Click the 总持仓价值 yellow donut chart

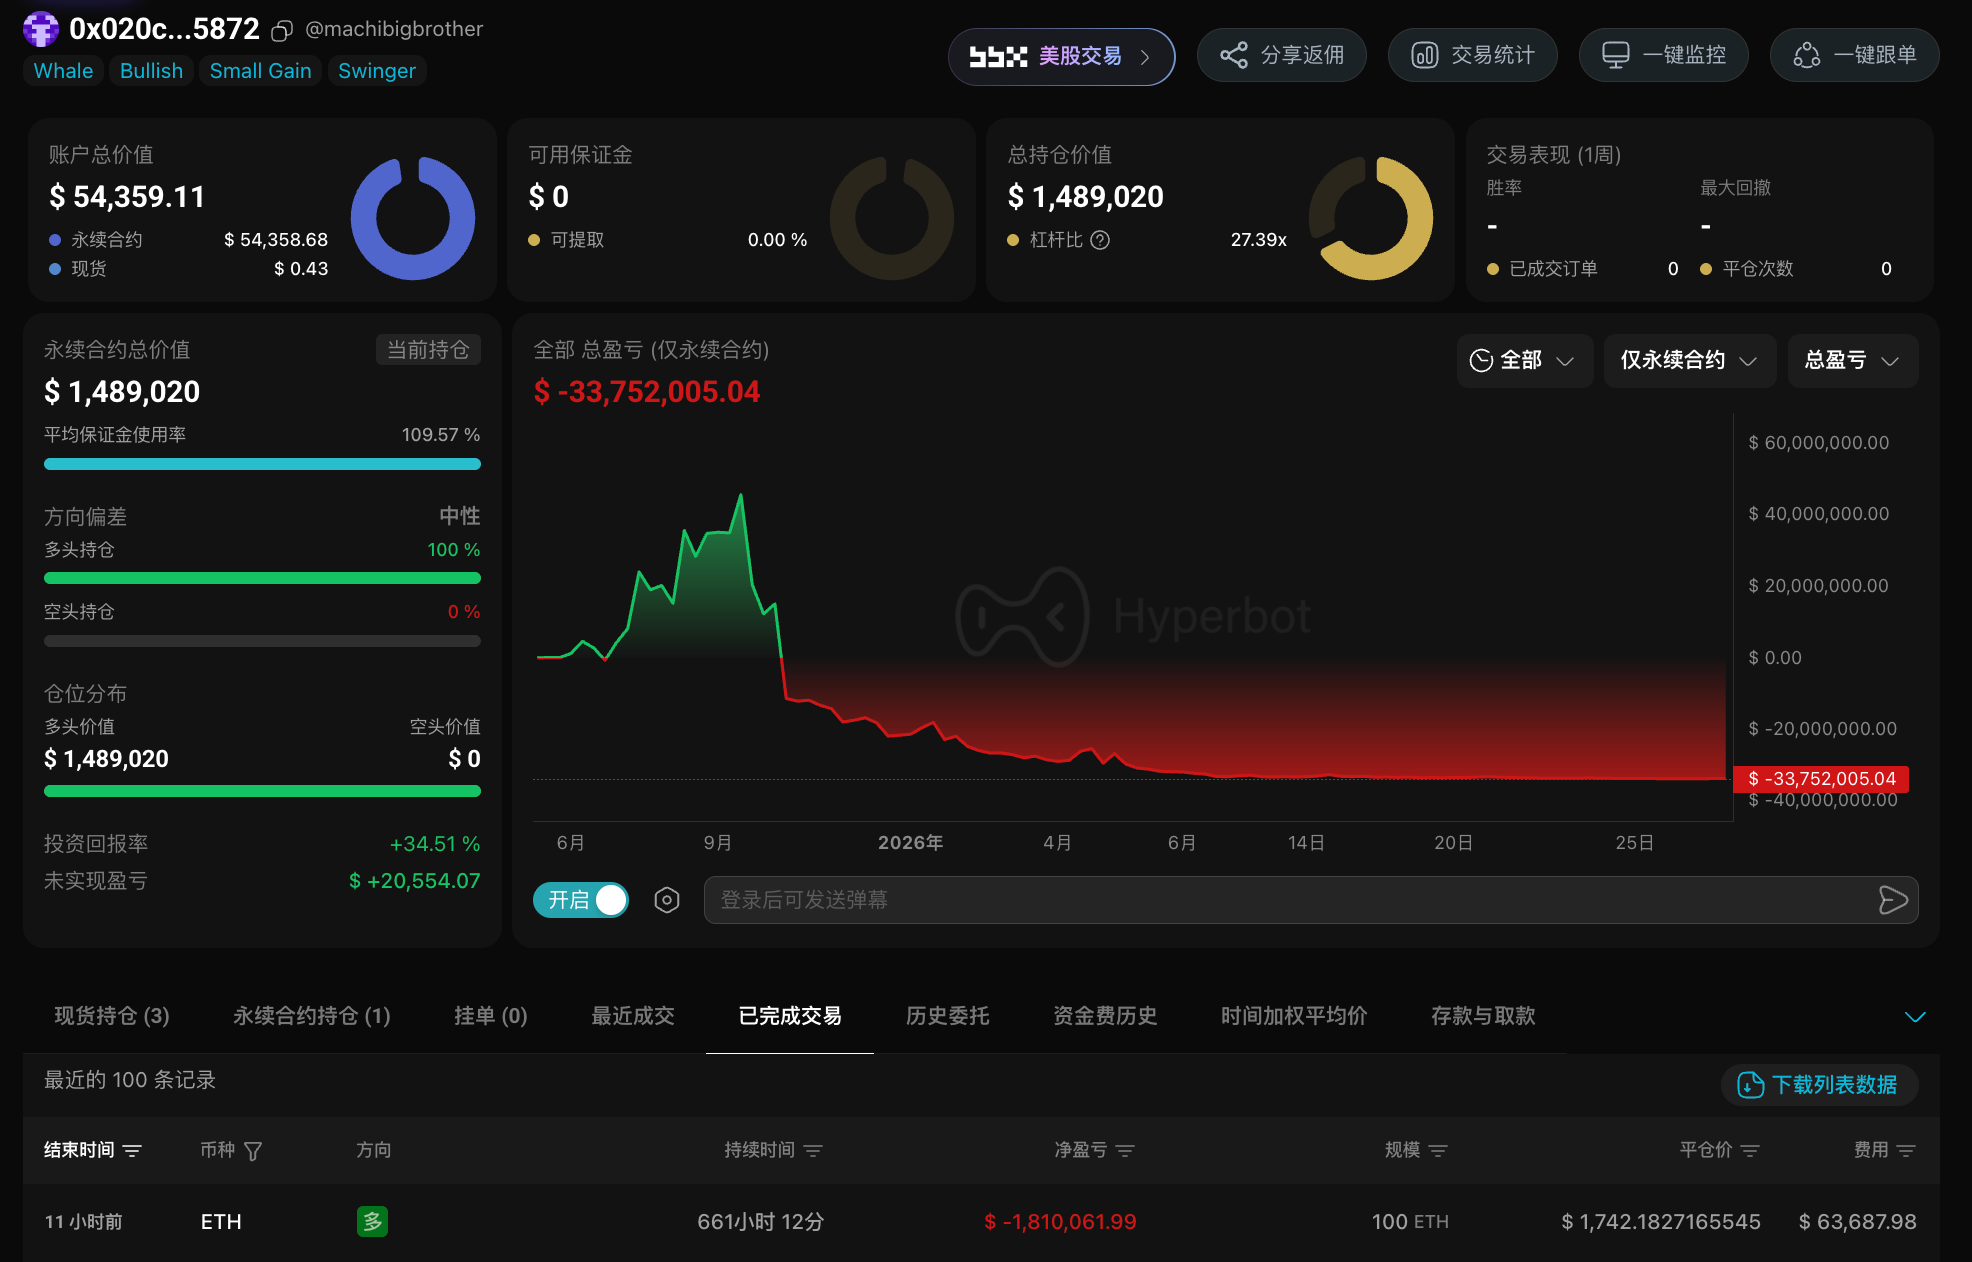pos(1371,218)
